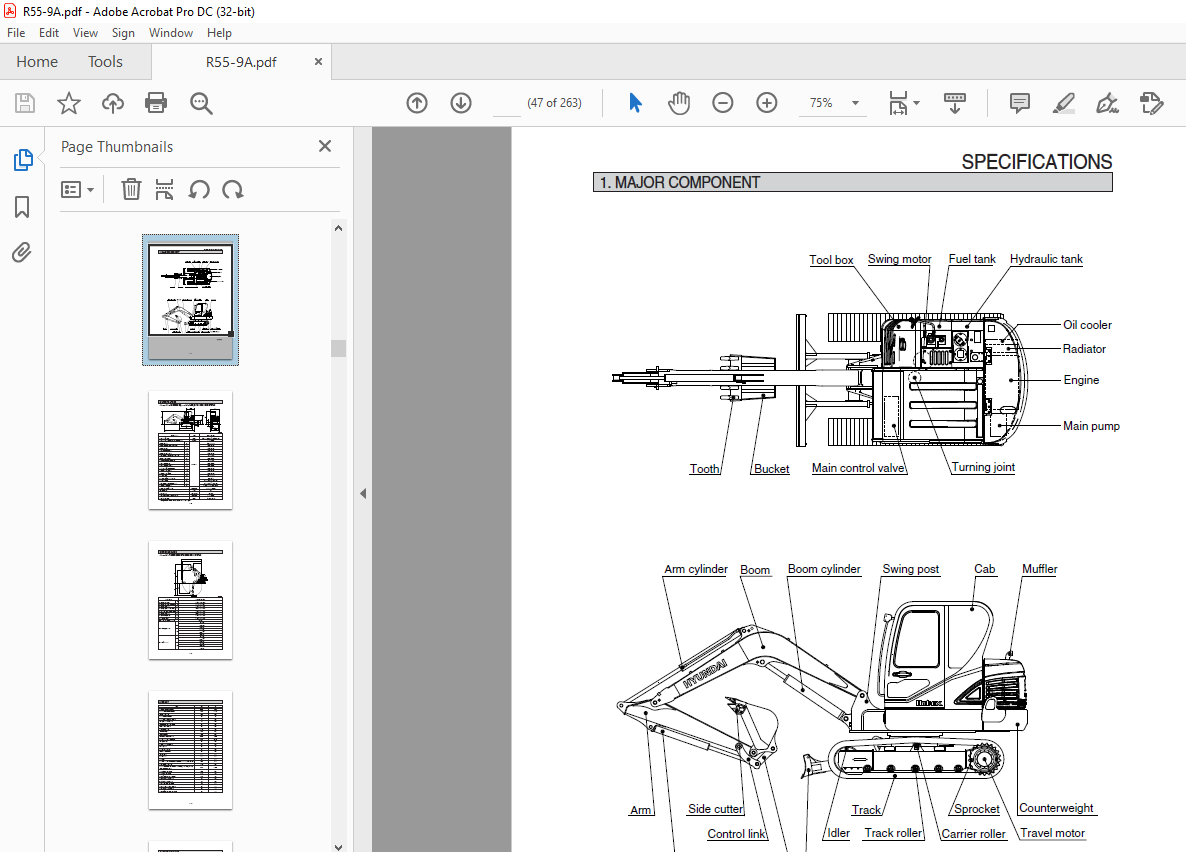Viewport: 1186px width, 852px height.
Task: Select the second page thumbnail
Action: point(190,450)
